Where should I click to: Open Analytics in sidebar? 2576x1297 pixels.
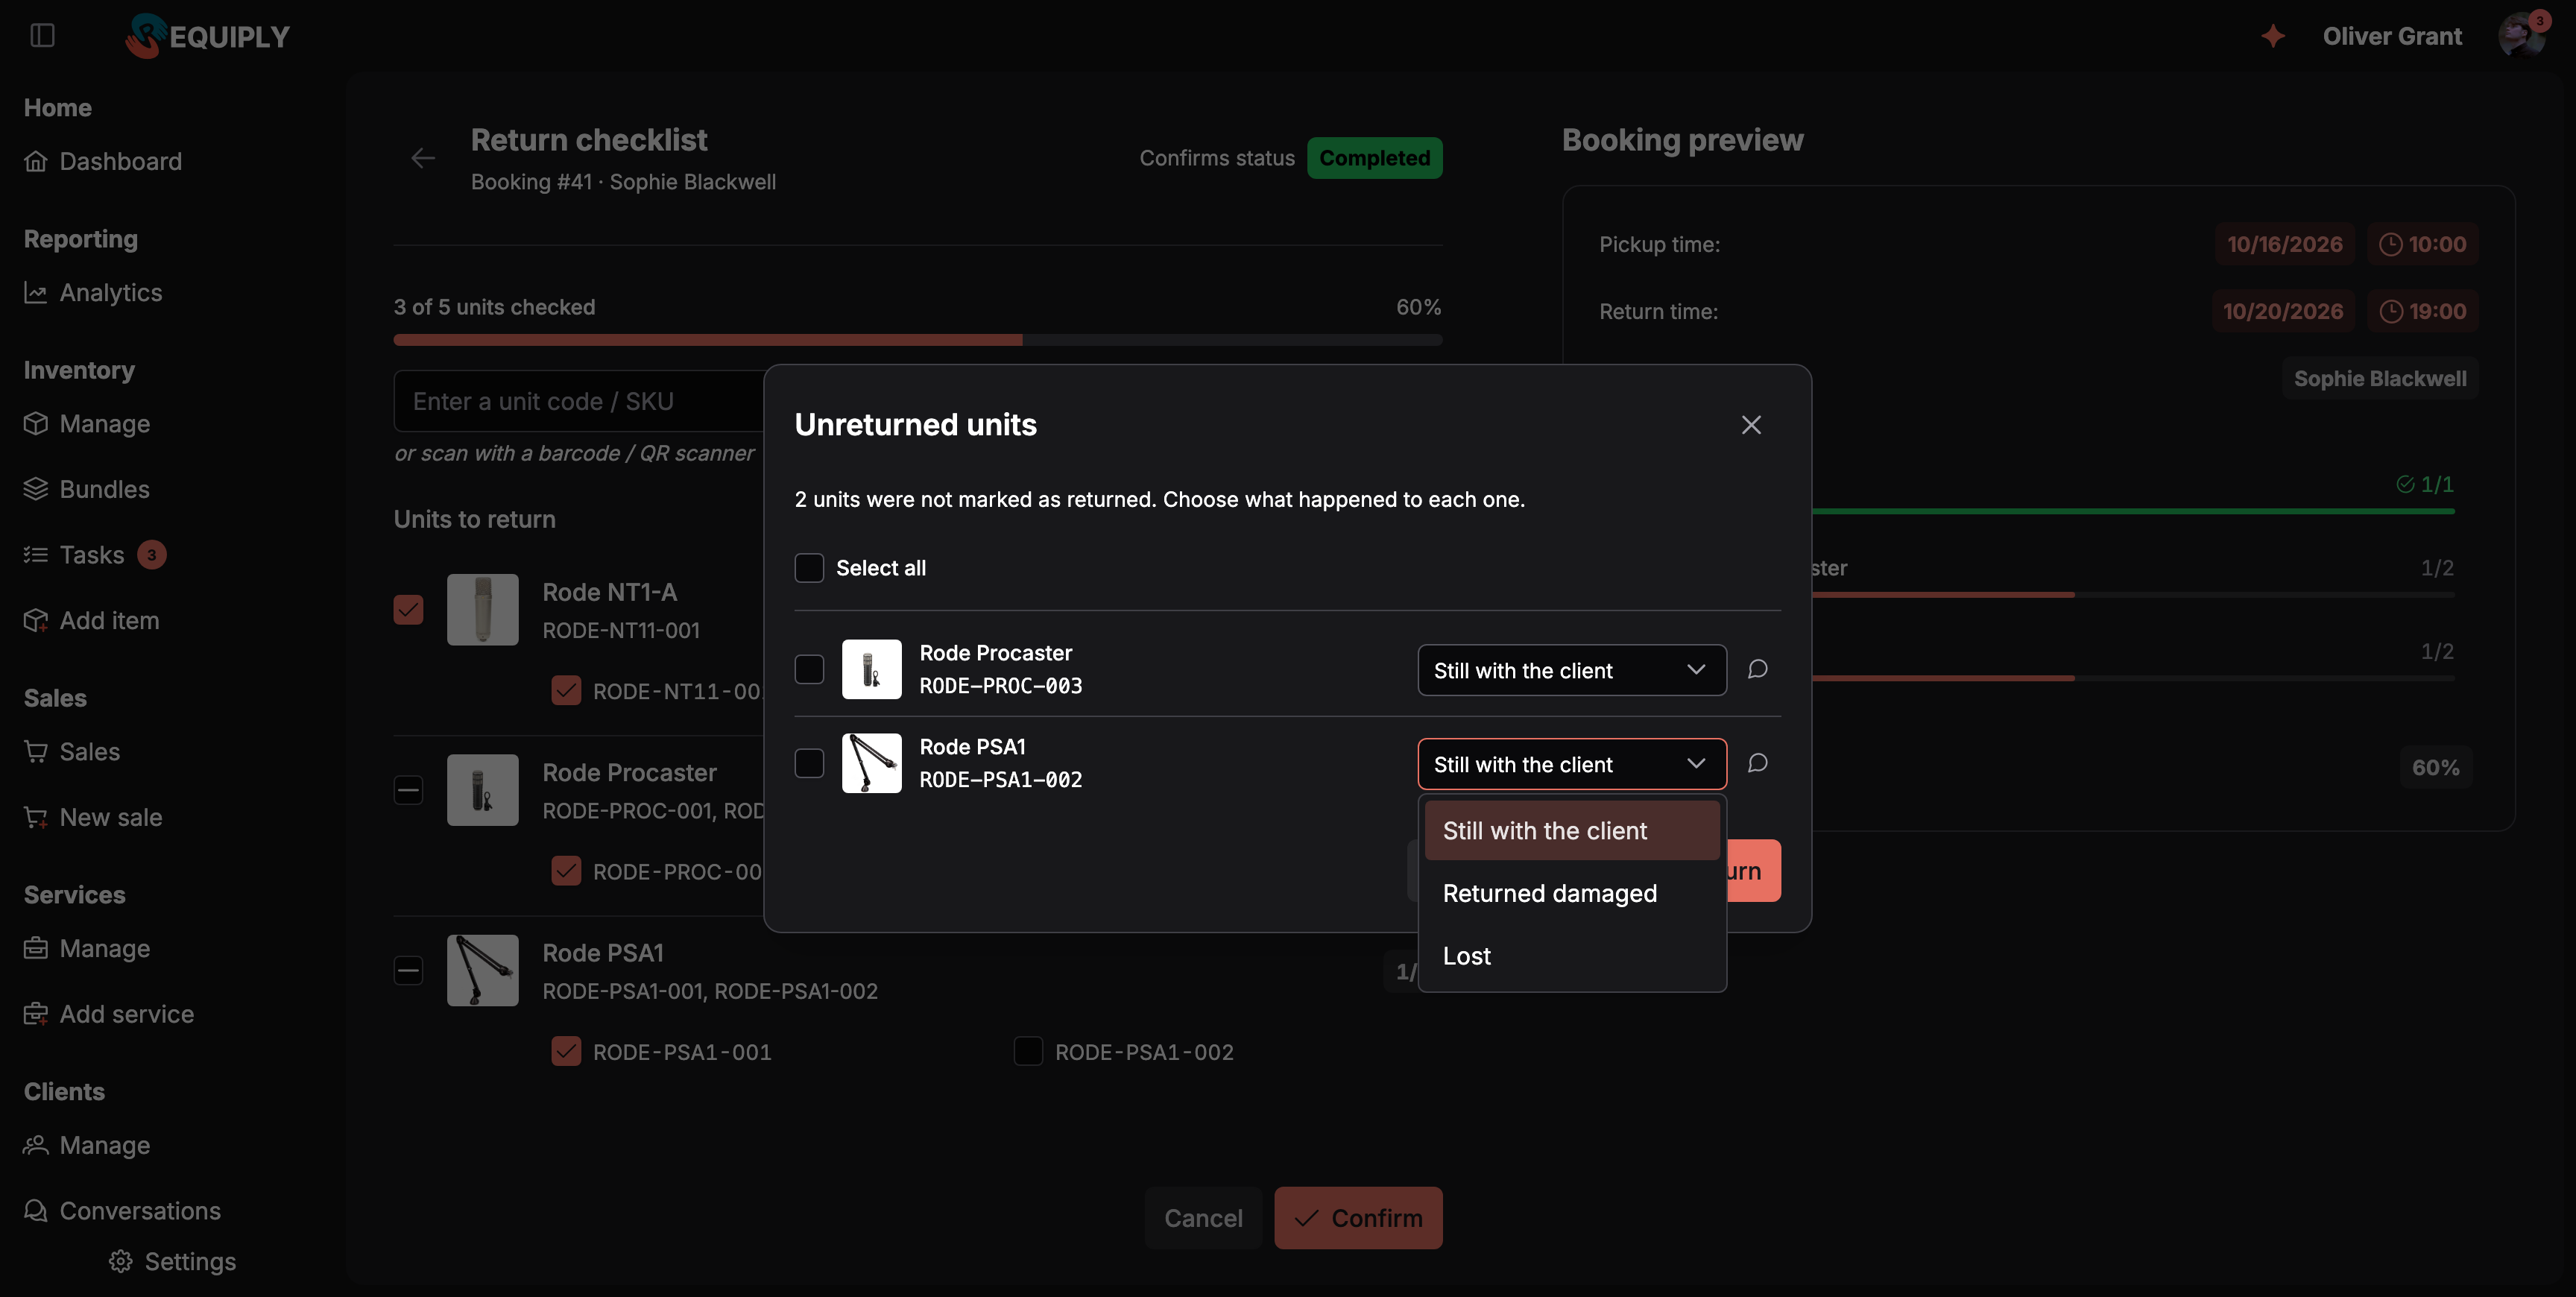tap(93, 292)
